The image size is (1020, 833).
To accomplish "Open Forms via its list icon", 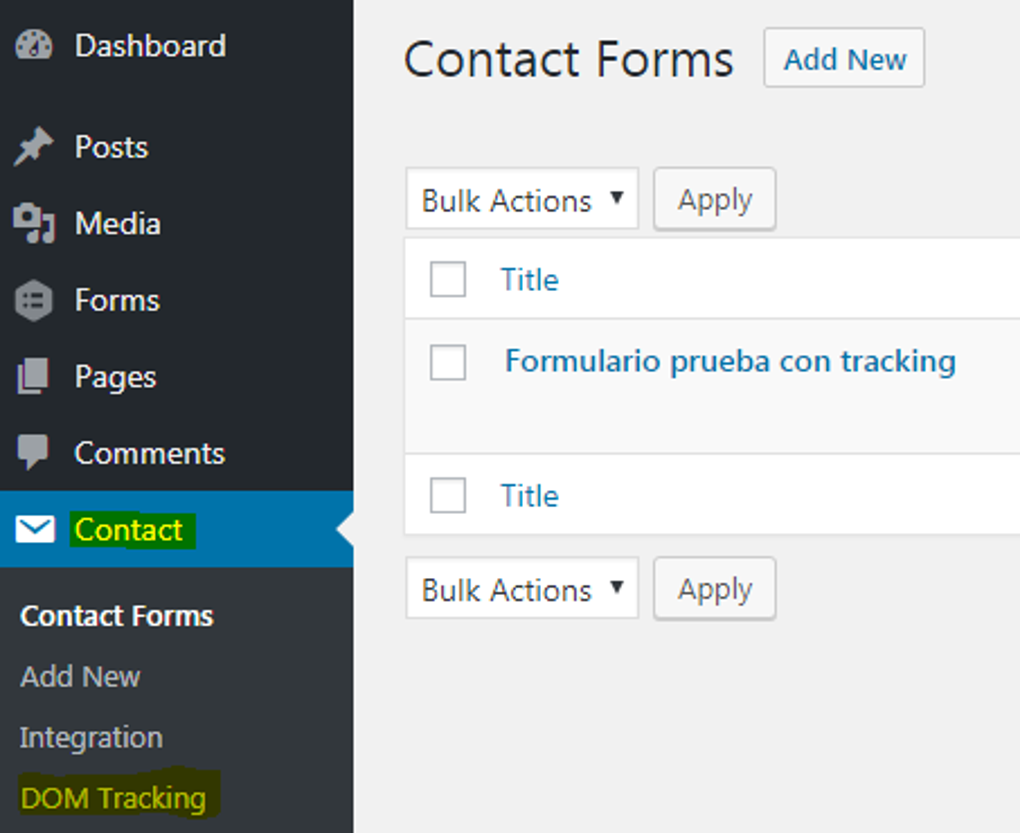I will [34, 299].
